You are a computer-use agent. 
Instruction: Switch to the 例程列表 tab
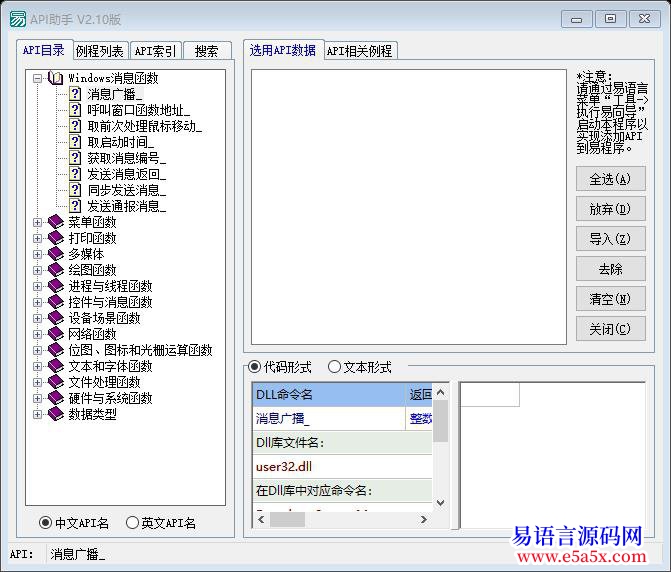pyautogui.click(x=100, y=51)
